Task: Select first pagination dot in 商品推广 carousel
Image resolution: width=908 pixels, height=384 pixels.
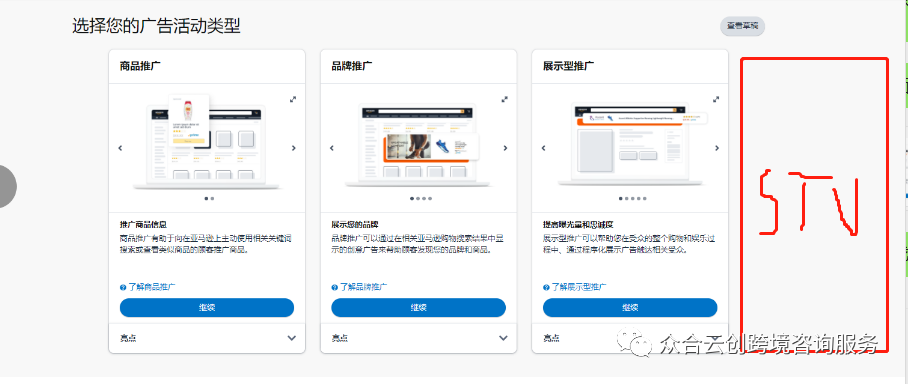Action: tap(206, 199)
